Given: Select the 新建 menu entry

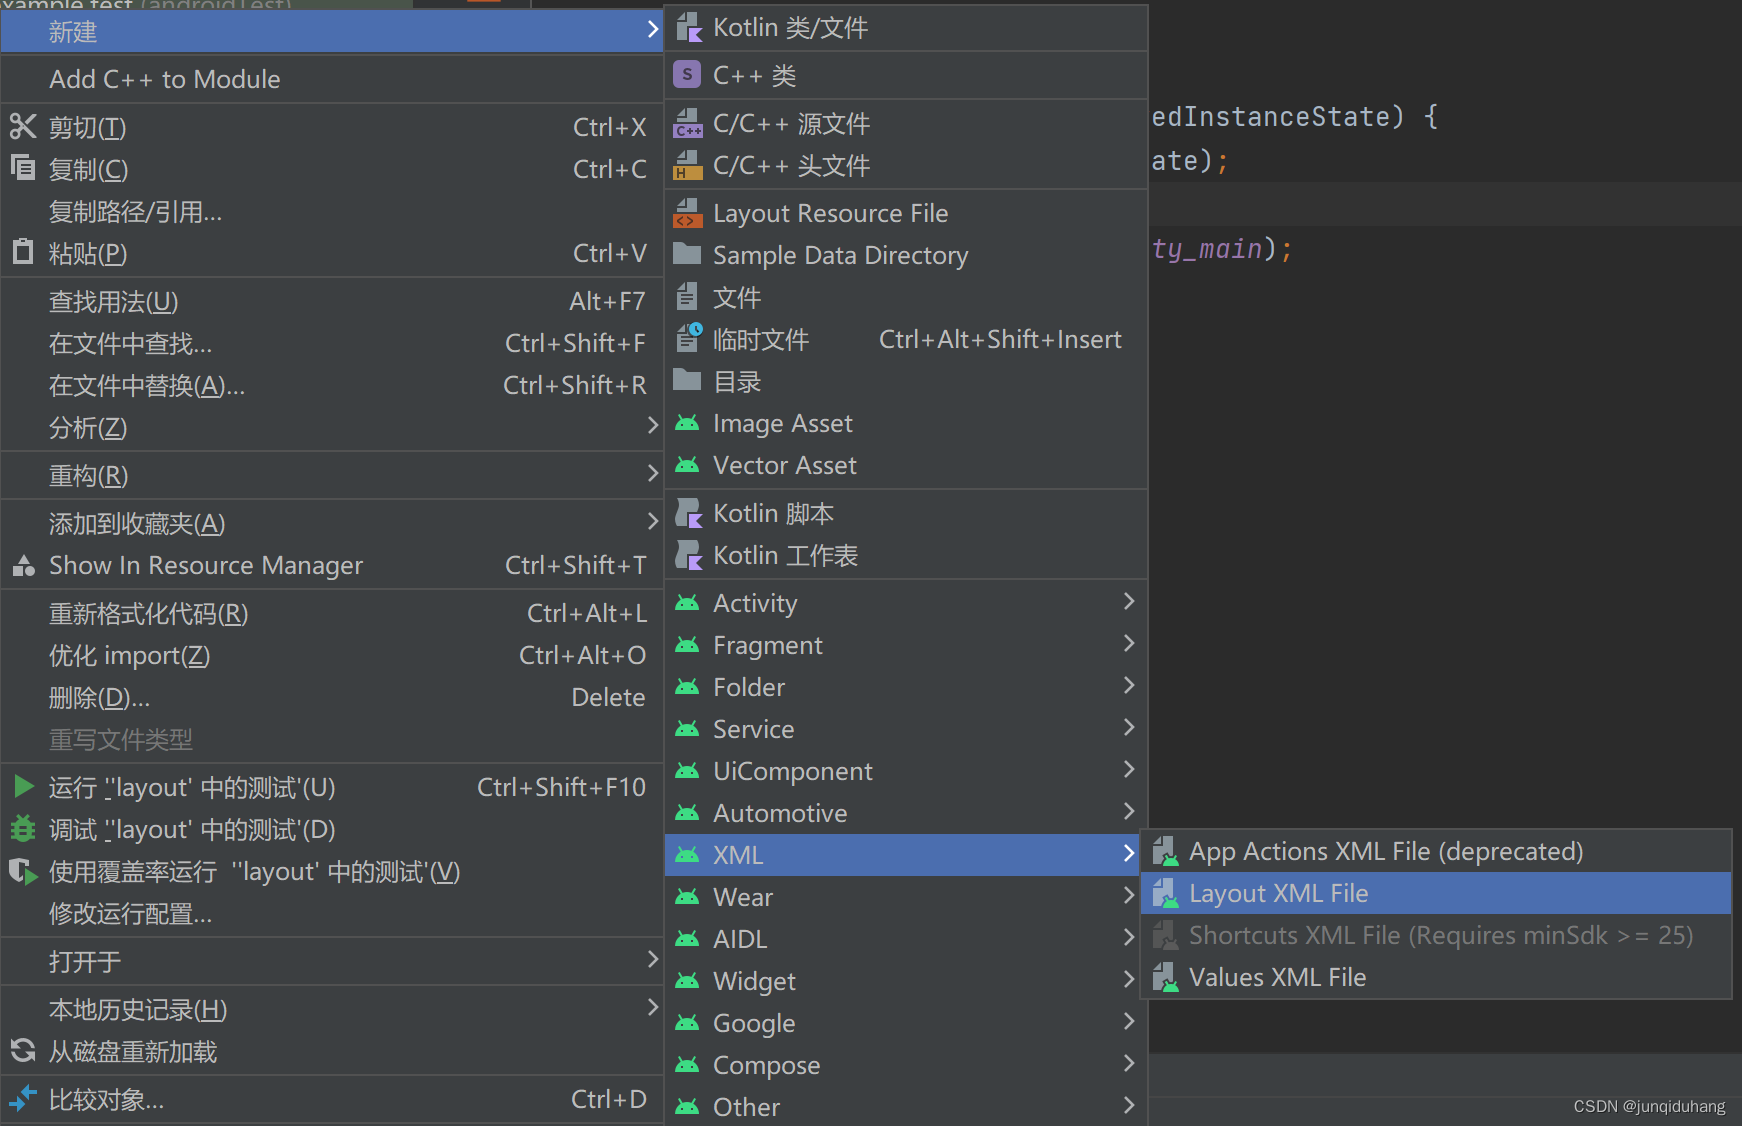Looking at the screenshot, I should [332, 31].
